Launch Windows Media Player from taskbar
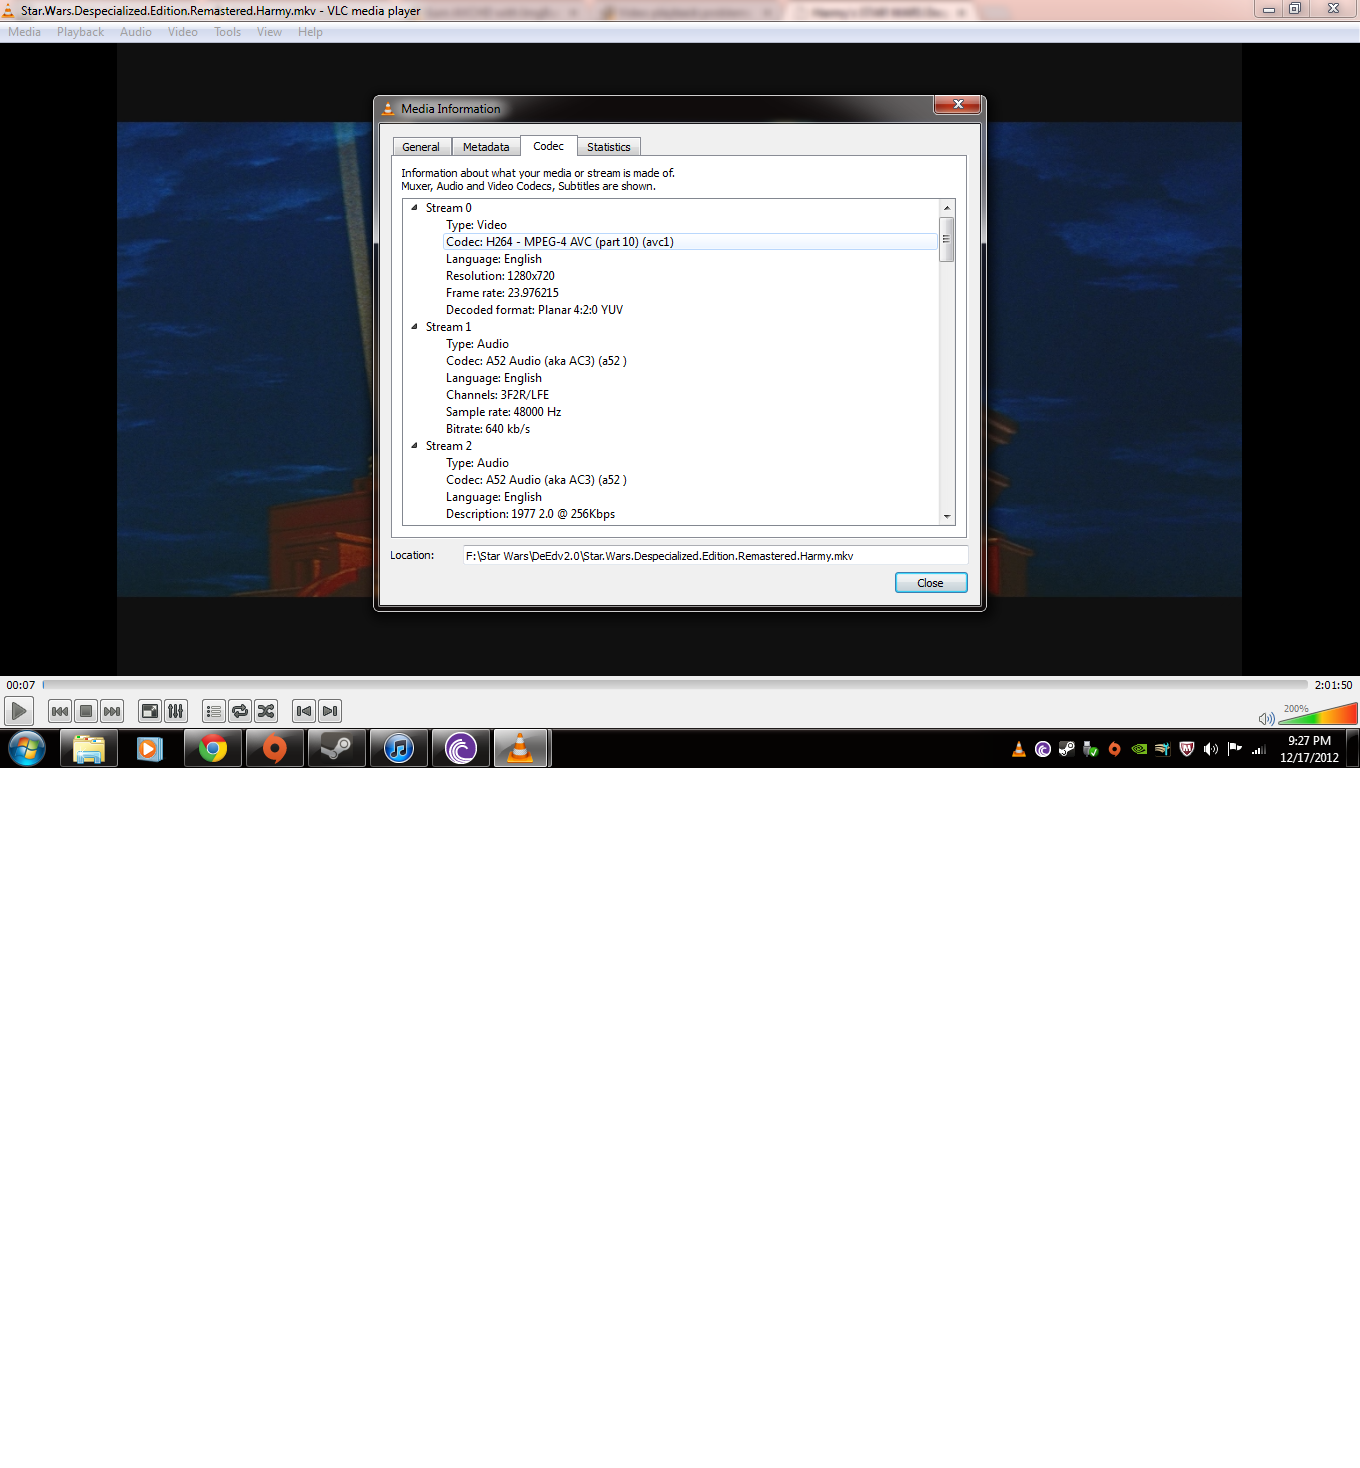 (x=150, y=748)
